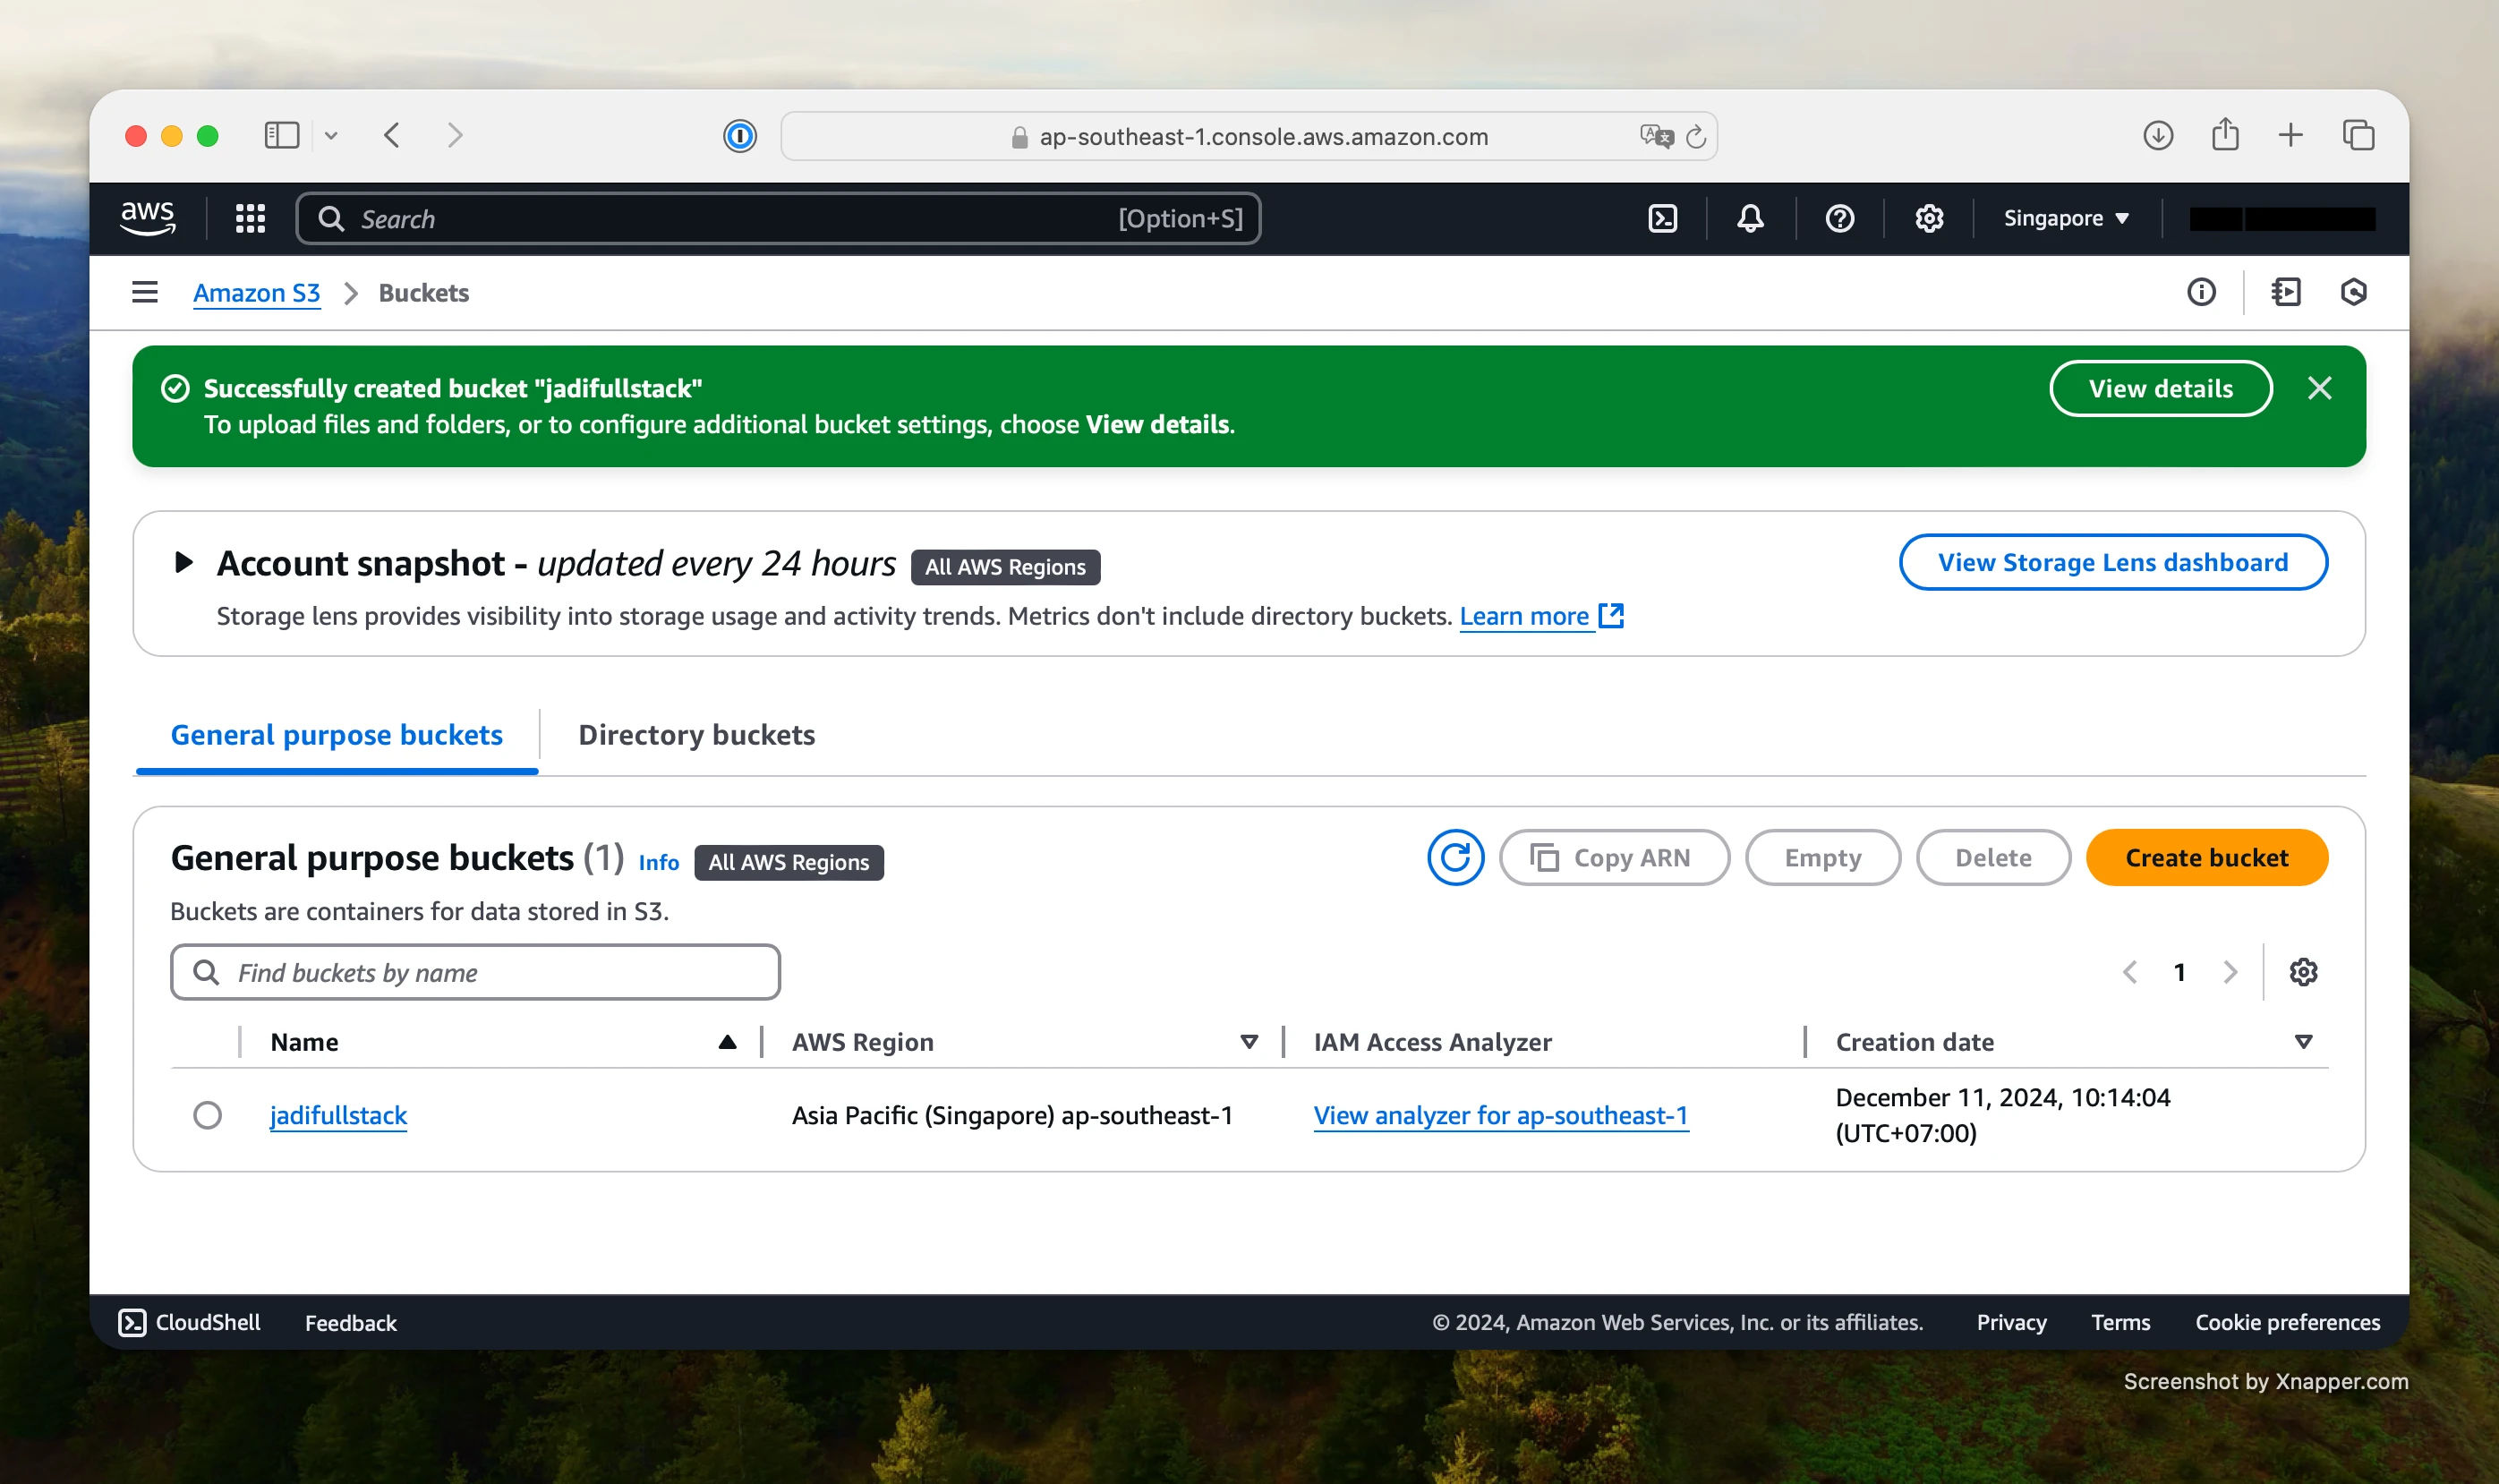Click the Delete button

(x=1992, y=857)
